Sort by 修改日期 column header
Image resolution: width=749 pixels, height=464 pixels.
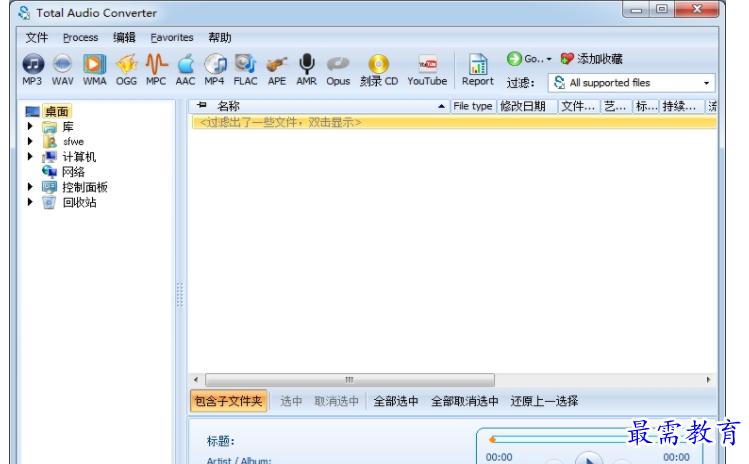click(x=526, y=106)
